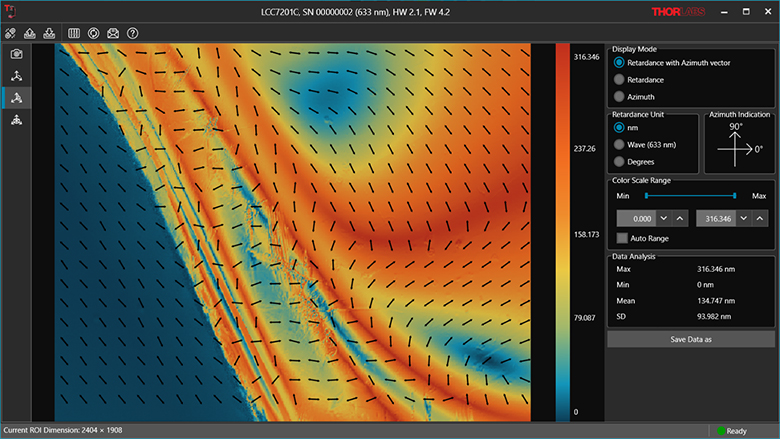Click the Max handle of range slider
Image resolution: width=780 pixels, height=439 pixels.
click(x=735, y=196)
